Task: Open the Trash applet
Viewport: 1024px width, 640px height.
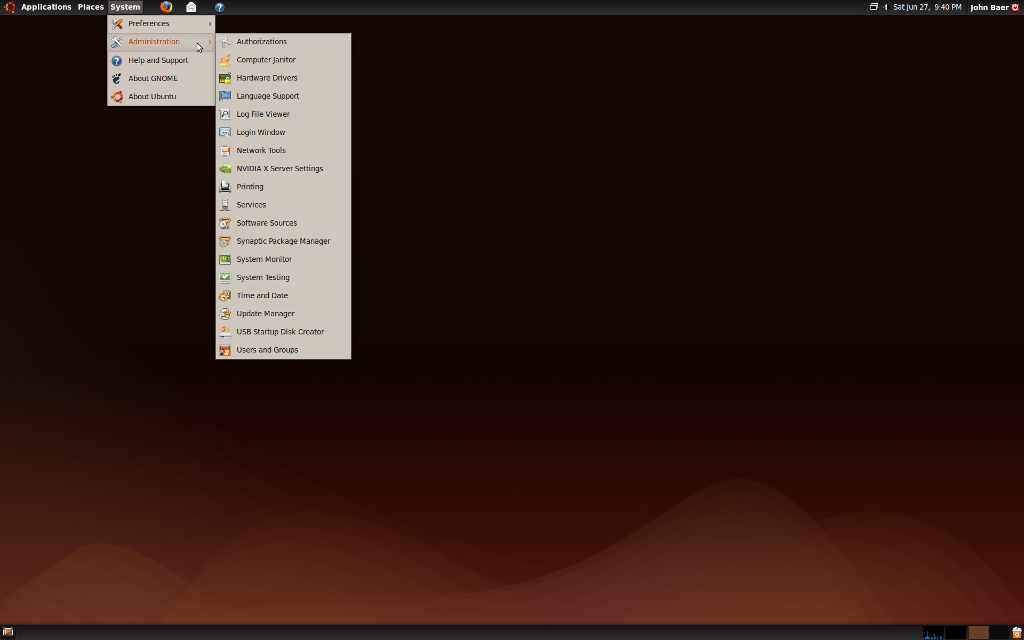Action: click(x=1016, y=632)
